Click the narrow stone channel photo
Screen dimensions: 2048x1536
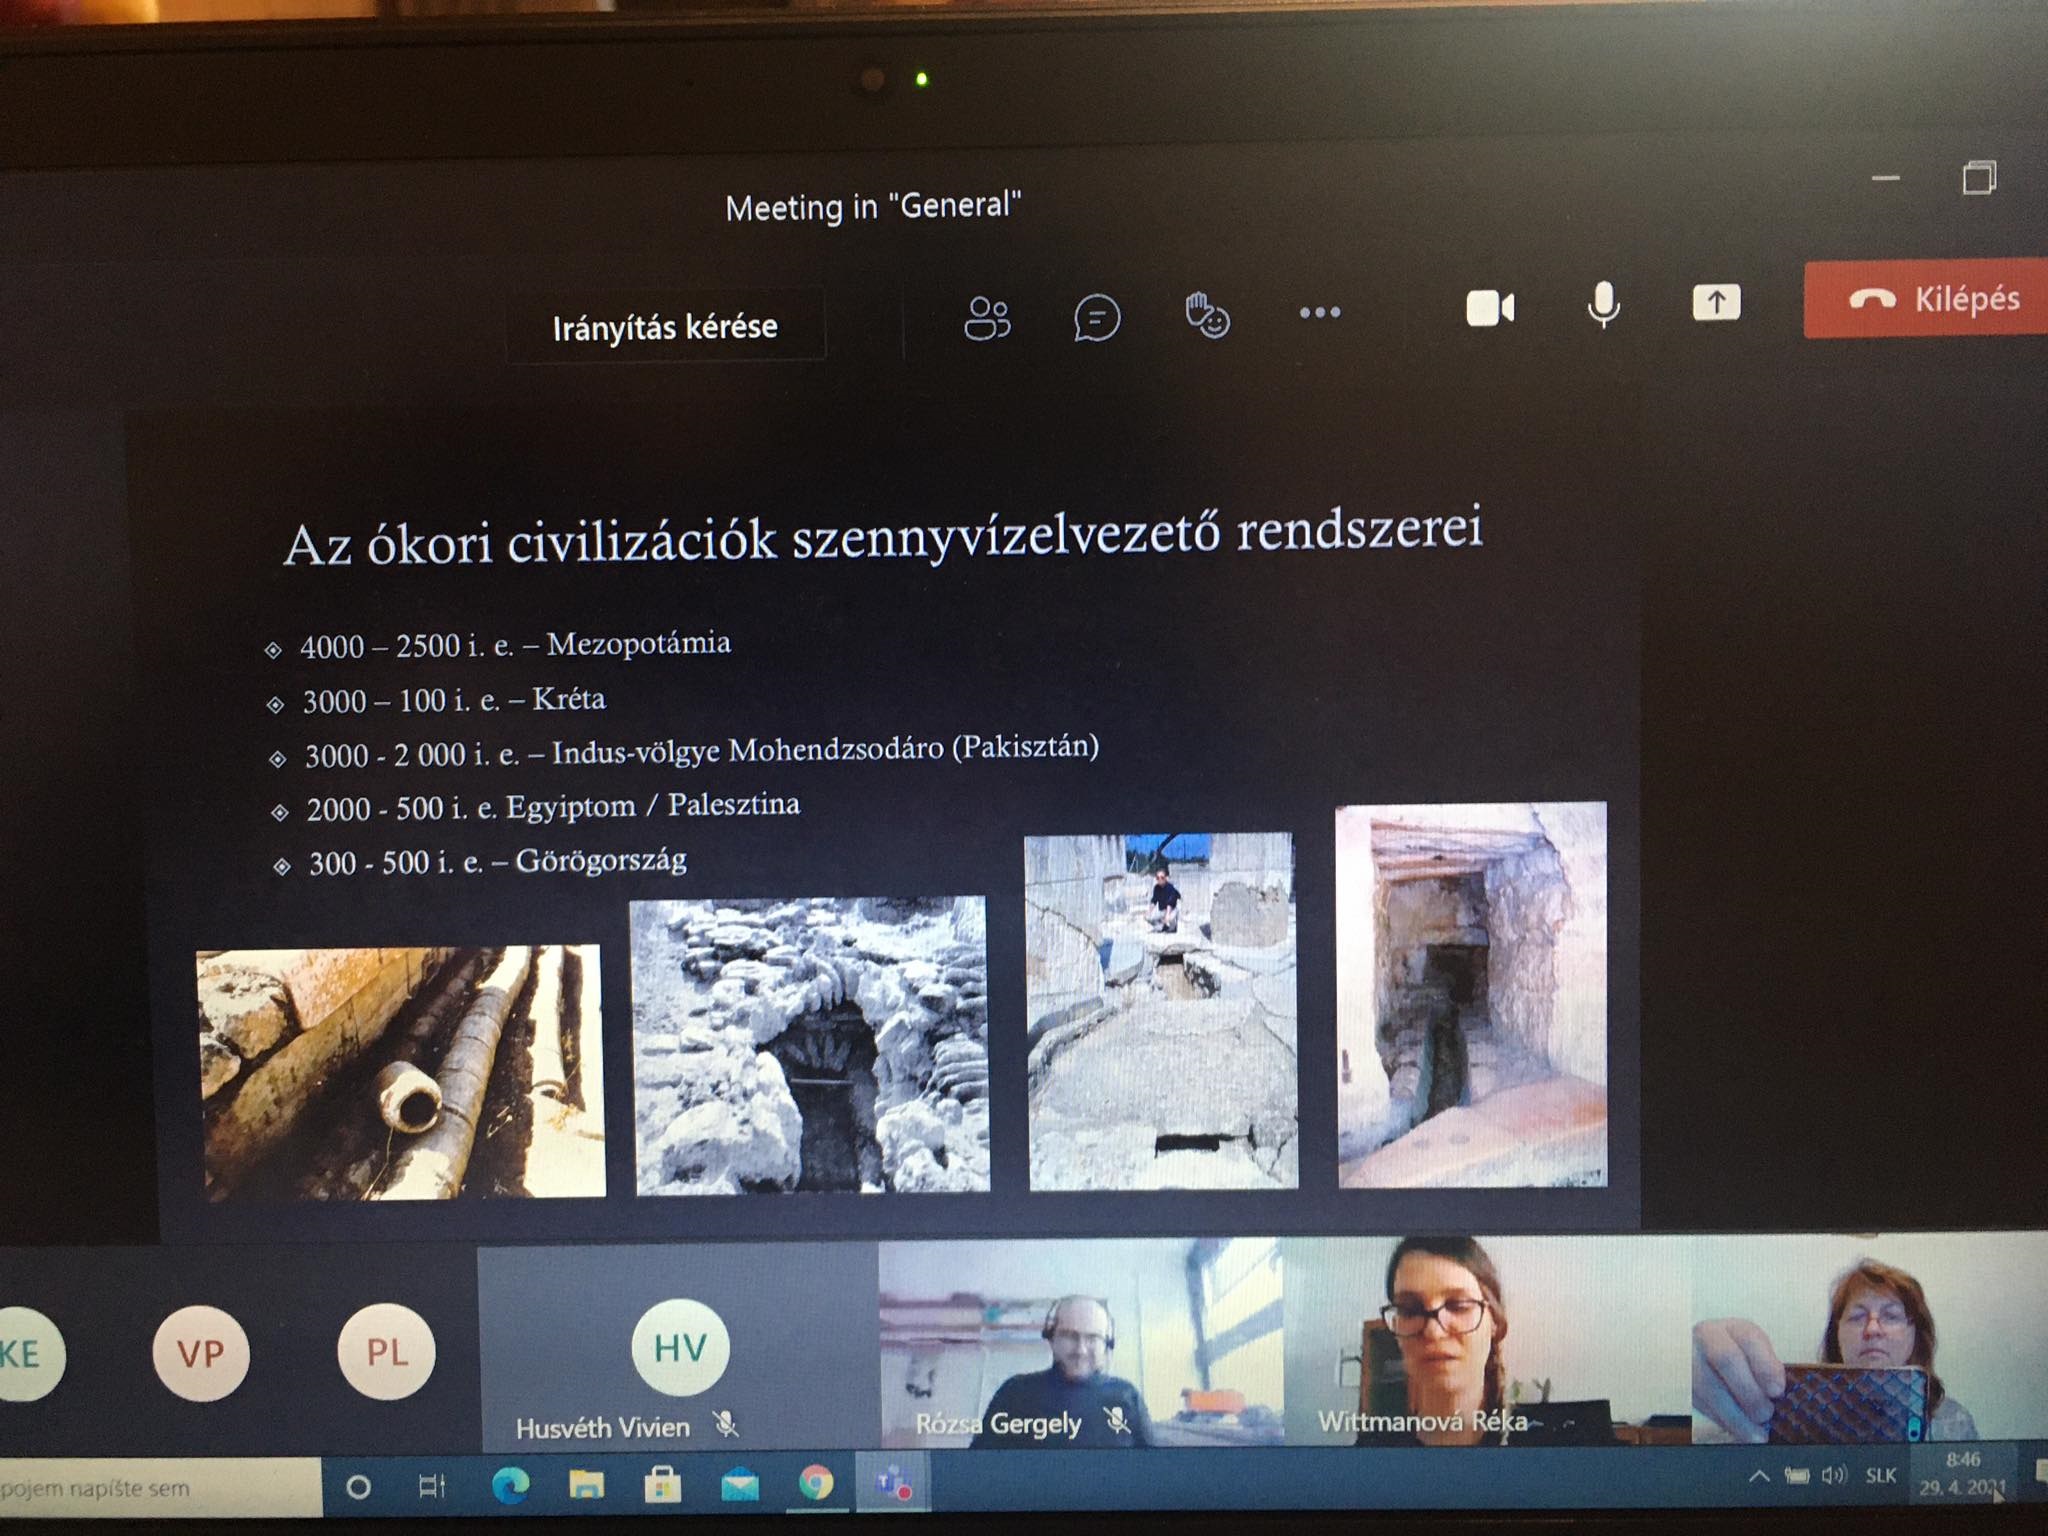point(1472,995)
